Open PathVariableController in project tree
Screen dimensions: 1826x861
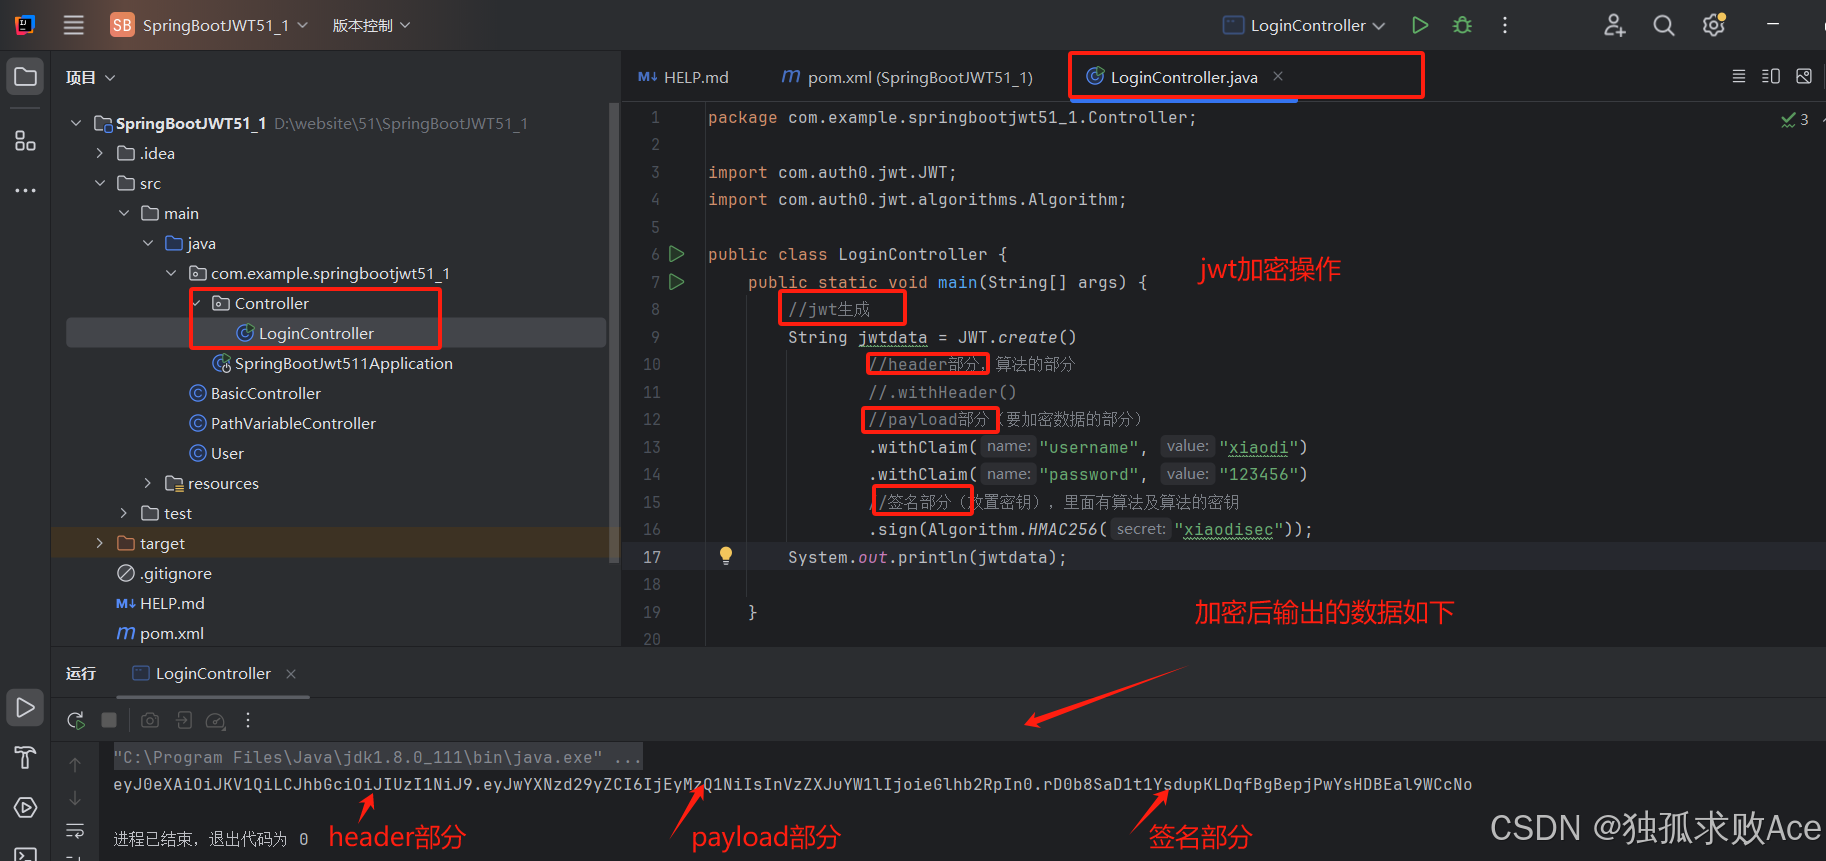coord(293,423)
